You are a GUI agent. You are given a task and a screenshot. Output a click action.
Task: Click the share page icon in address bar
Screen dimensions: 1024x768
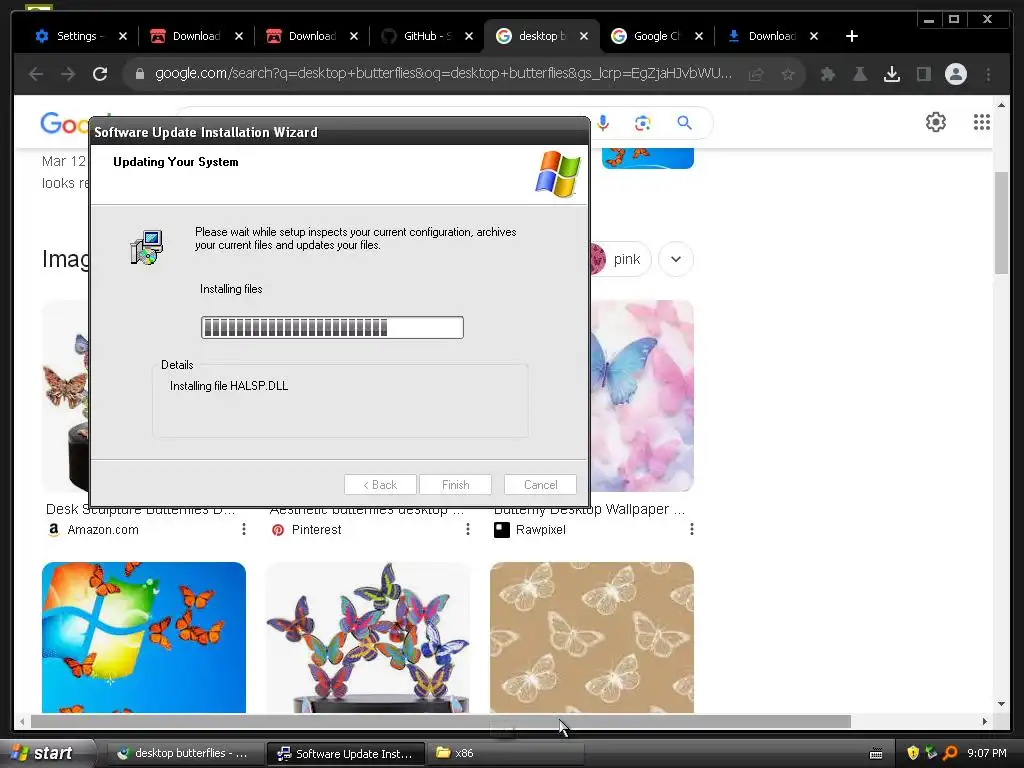point(756,74)
